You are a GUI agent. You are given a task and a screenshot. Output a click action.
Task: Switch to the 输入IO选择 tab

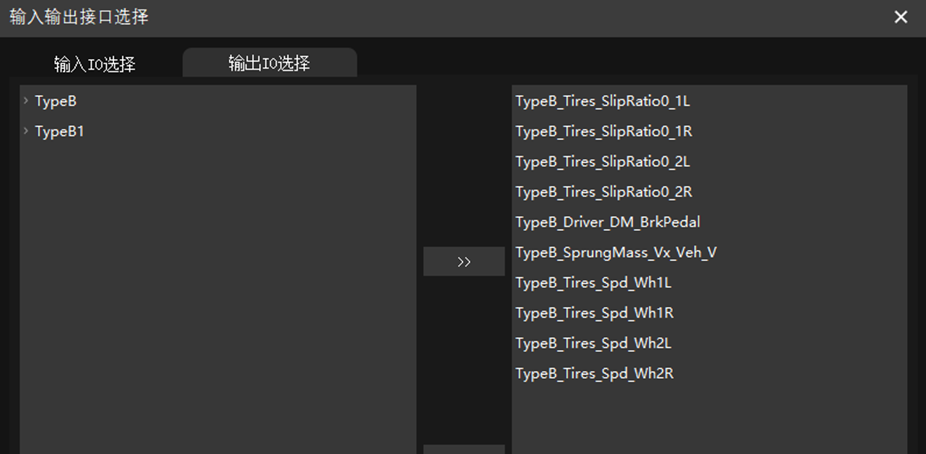pyautogui.click(x=95, y=64)
